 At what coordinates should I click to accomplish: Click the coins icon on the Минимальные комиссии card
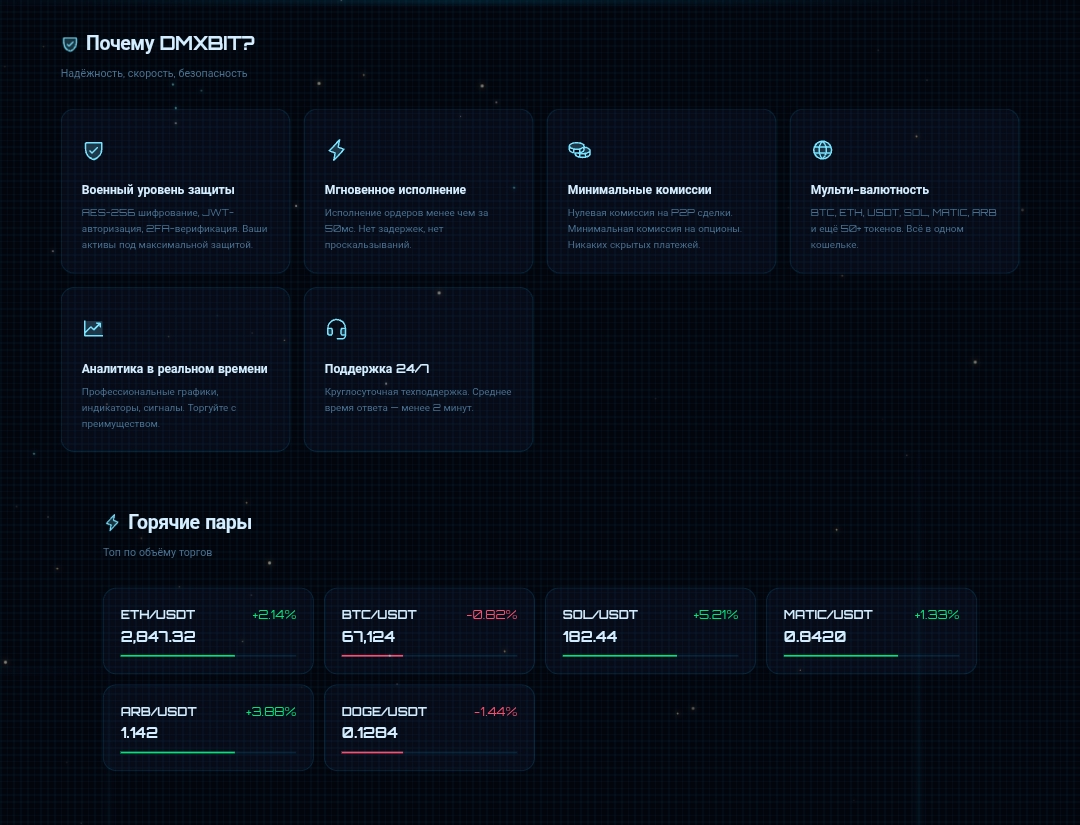point(579,150)
